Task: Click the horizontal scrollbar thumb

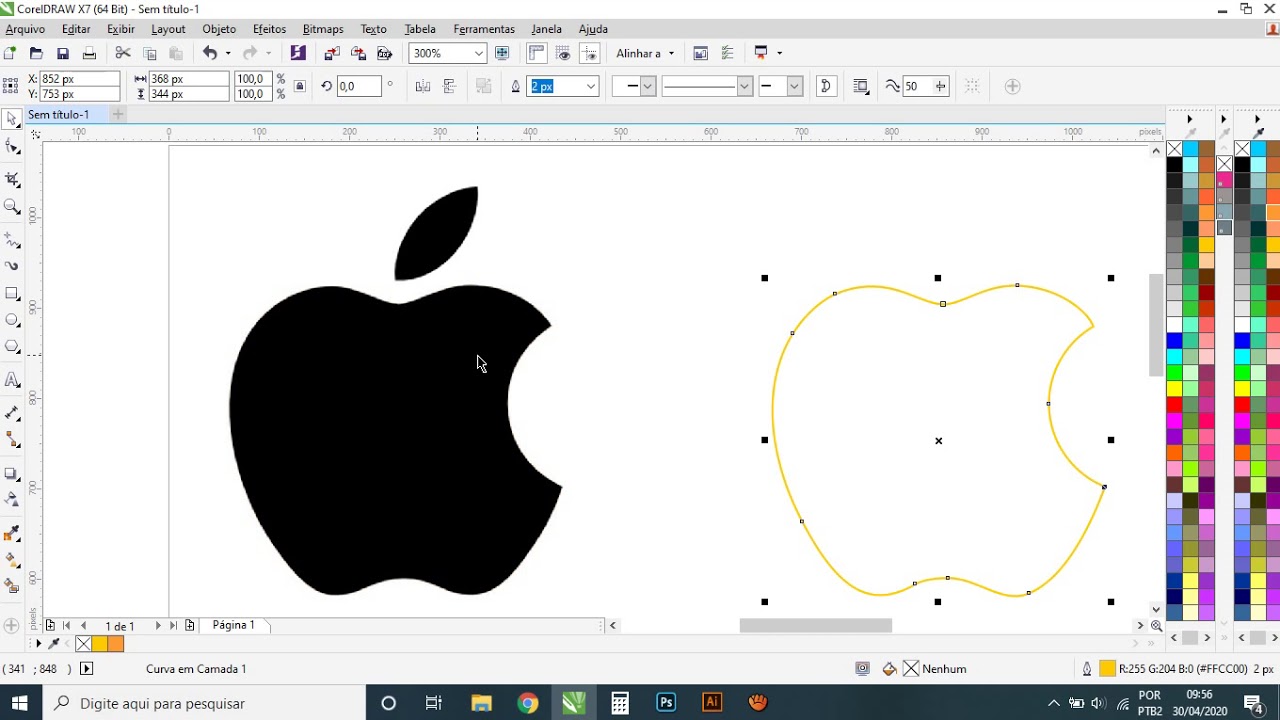Action: 815,625
